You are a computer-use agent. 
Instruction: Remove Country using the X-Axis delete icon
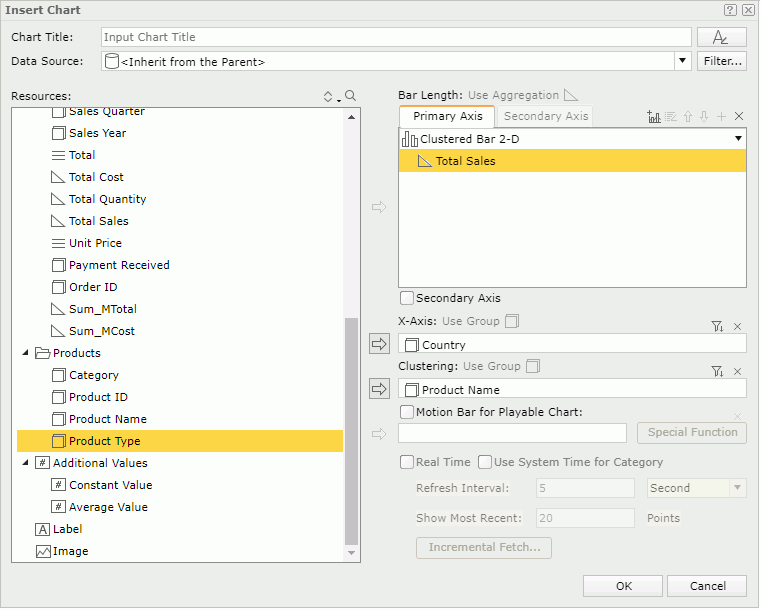(x=738, y=326)
